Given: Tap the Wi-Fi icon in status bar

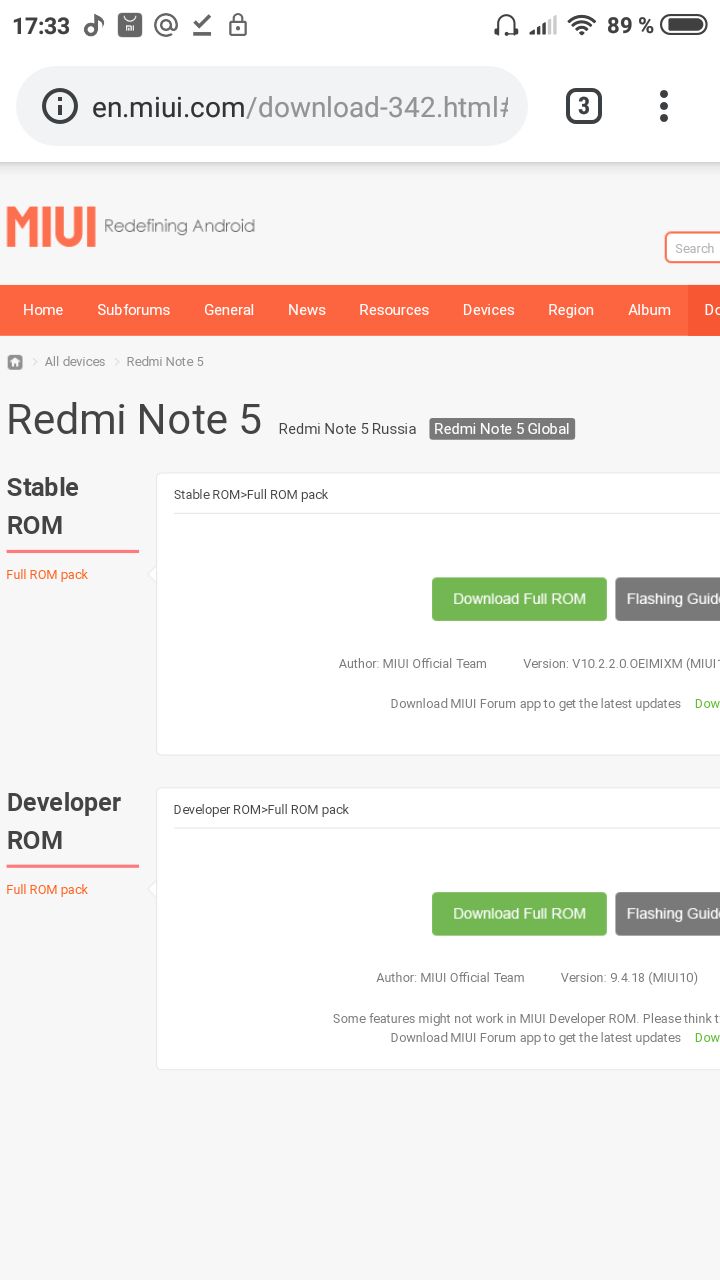Looking at the screenshot, I should click(x=581, y=26).
